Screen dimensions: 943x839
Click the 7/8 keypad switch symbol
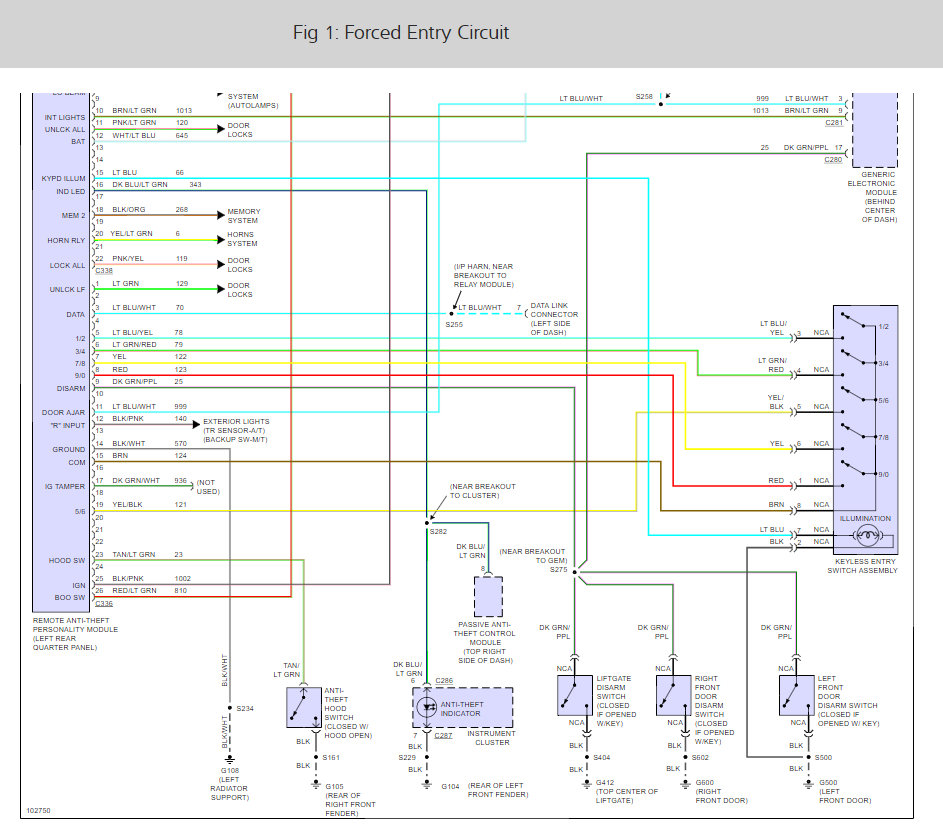pyautogui.click(x=858, y=432)
